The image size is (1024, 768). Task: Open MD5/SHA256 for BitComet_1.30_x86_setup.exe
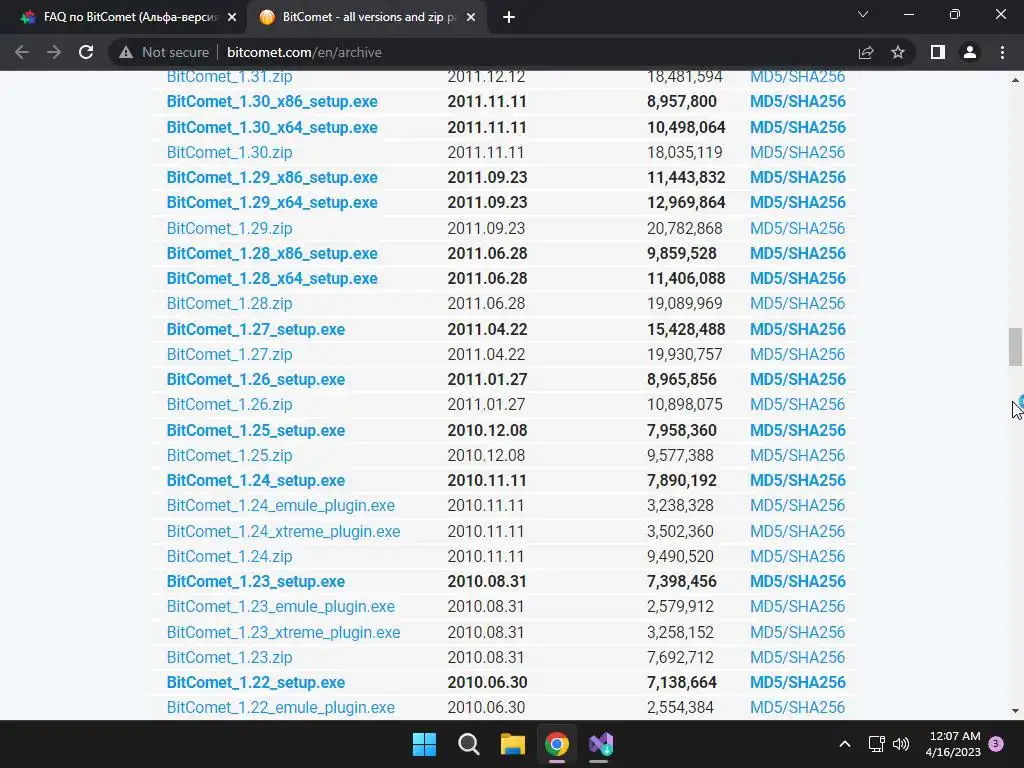797,102
